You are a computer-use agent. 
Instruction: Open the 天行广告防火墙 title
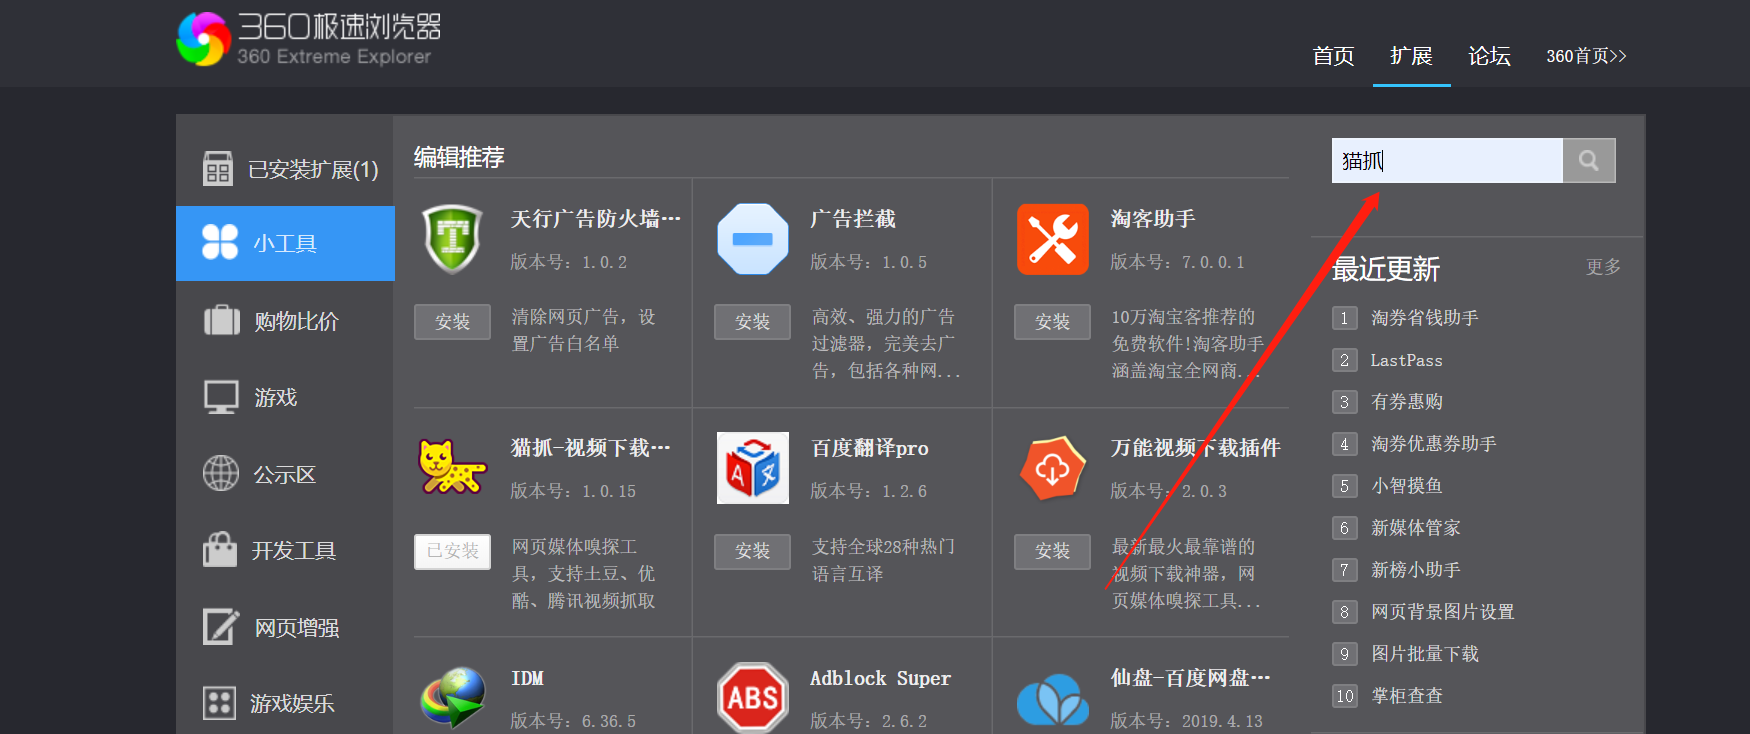tap(595, 219)
